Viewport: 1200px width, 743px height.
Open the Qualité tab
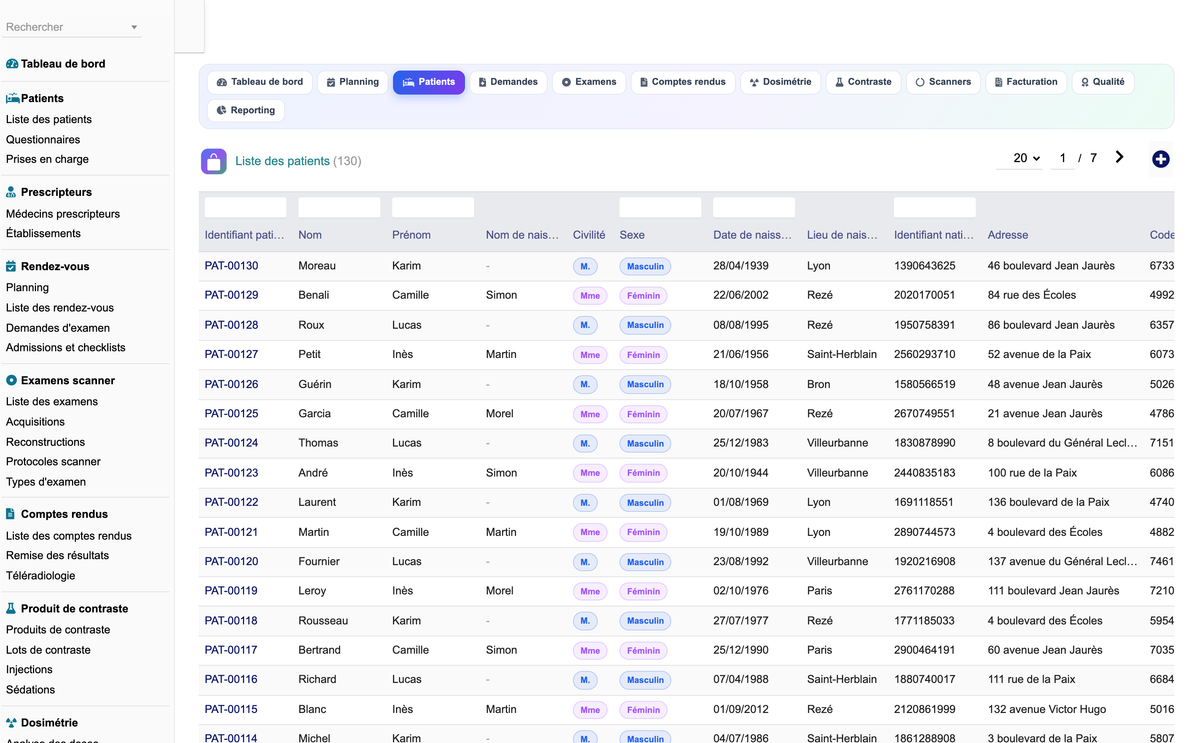tap(1102, 82)
